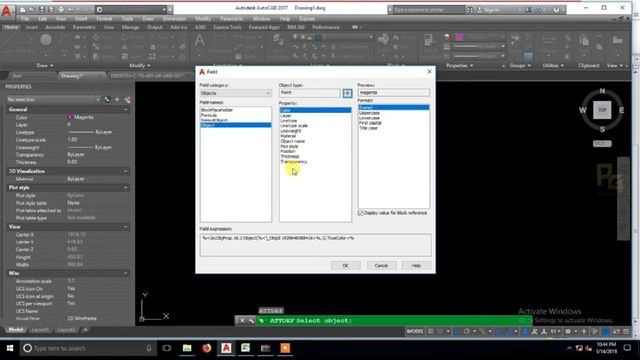This screenshot has width=640, height=360.
Task: Click the large Text tool icon in ribbon
Action: click(x=200, y=41)
